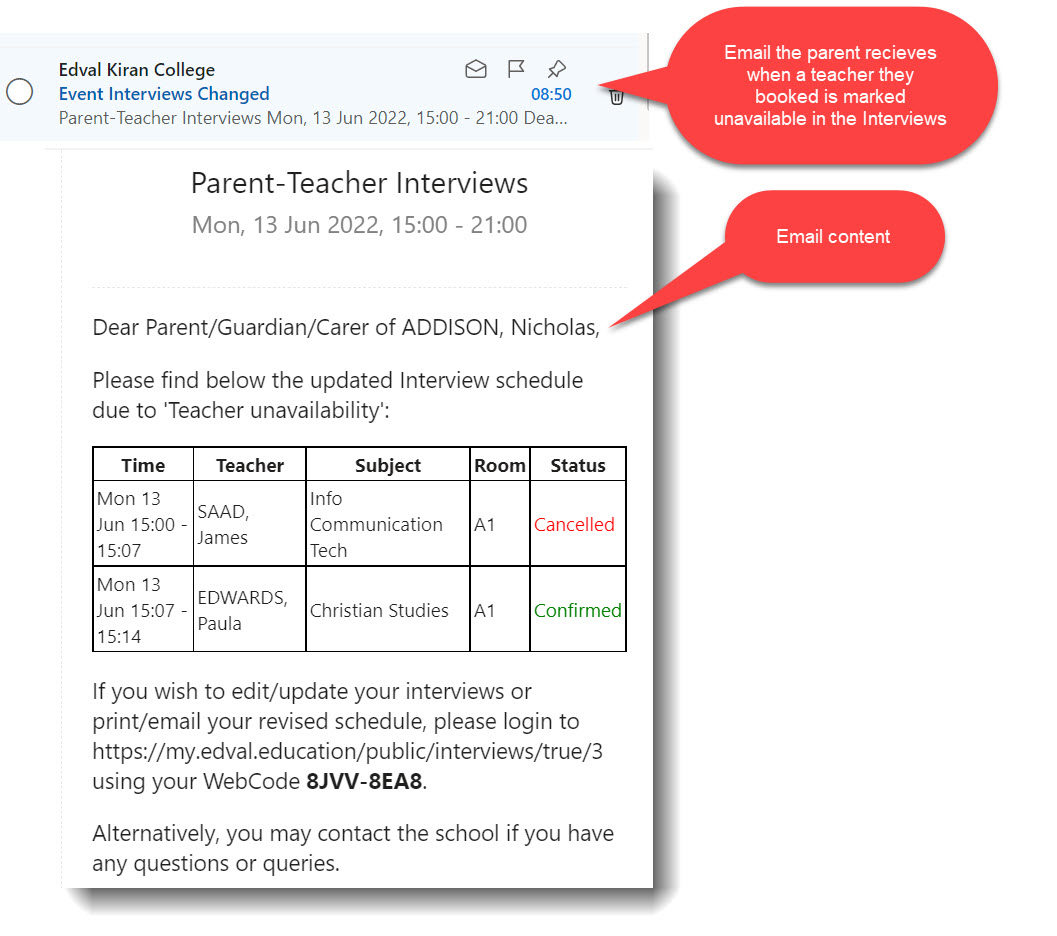1057x936 pixels.
Task: Click the 08:50 received time
Action: click(x=551, y=94)
